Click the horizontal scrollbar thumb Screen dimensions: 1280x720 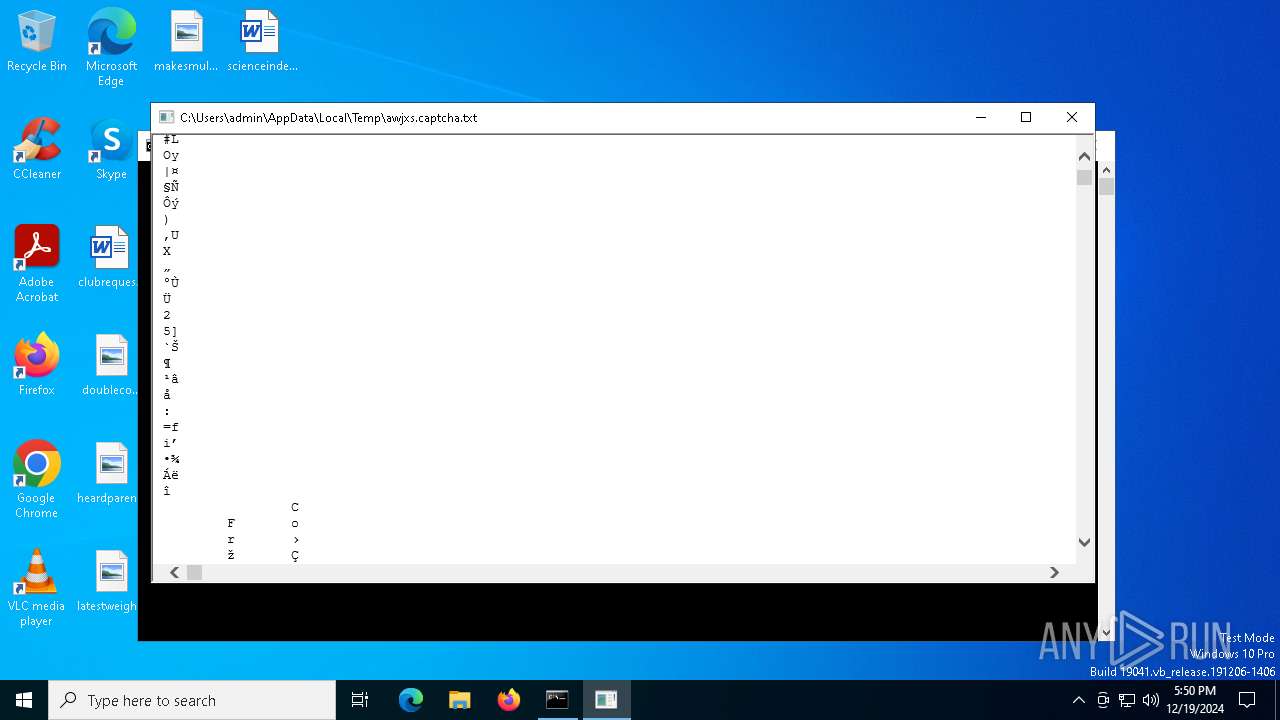194,572
